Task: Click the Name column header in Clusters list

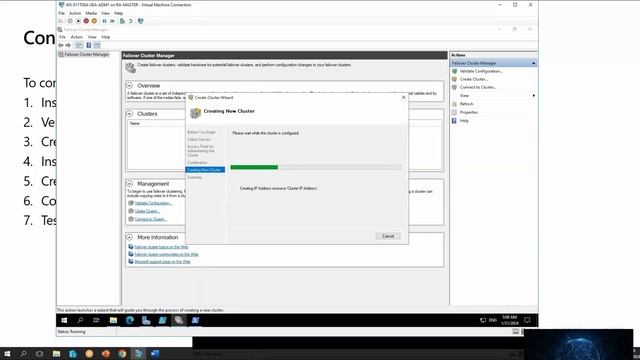Action: 135,123
